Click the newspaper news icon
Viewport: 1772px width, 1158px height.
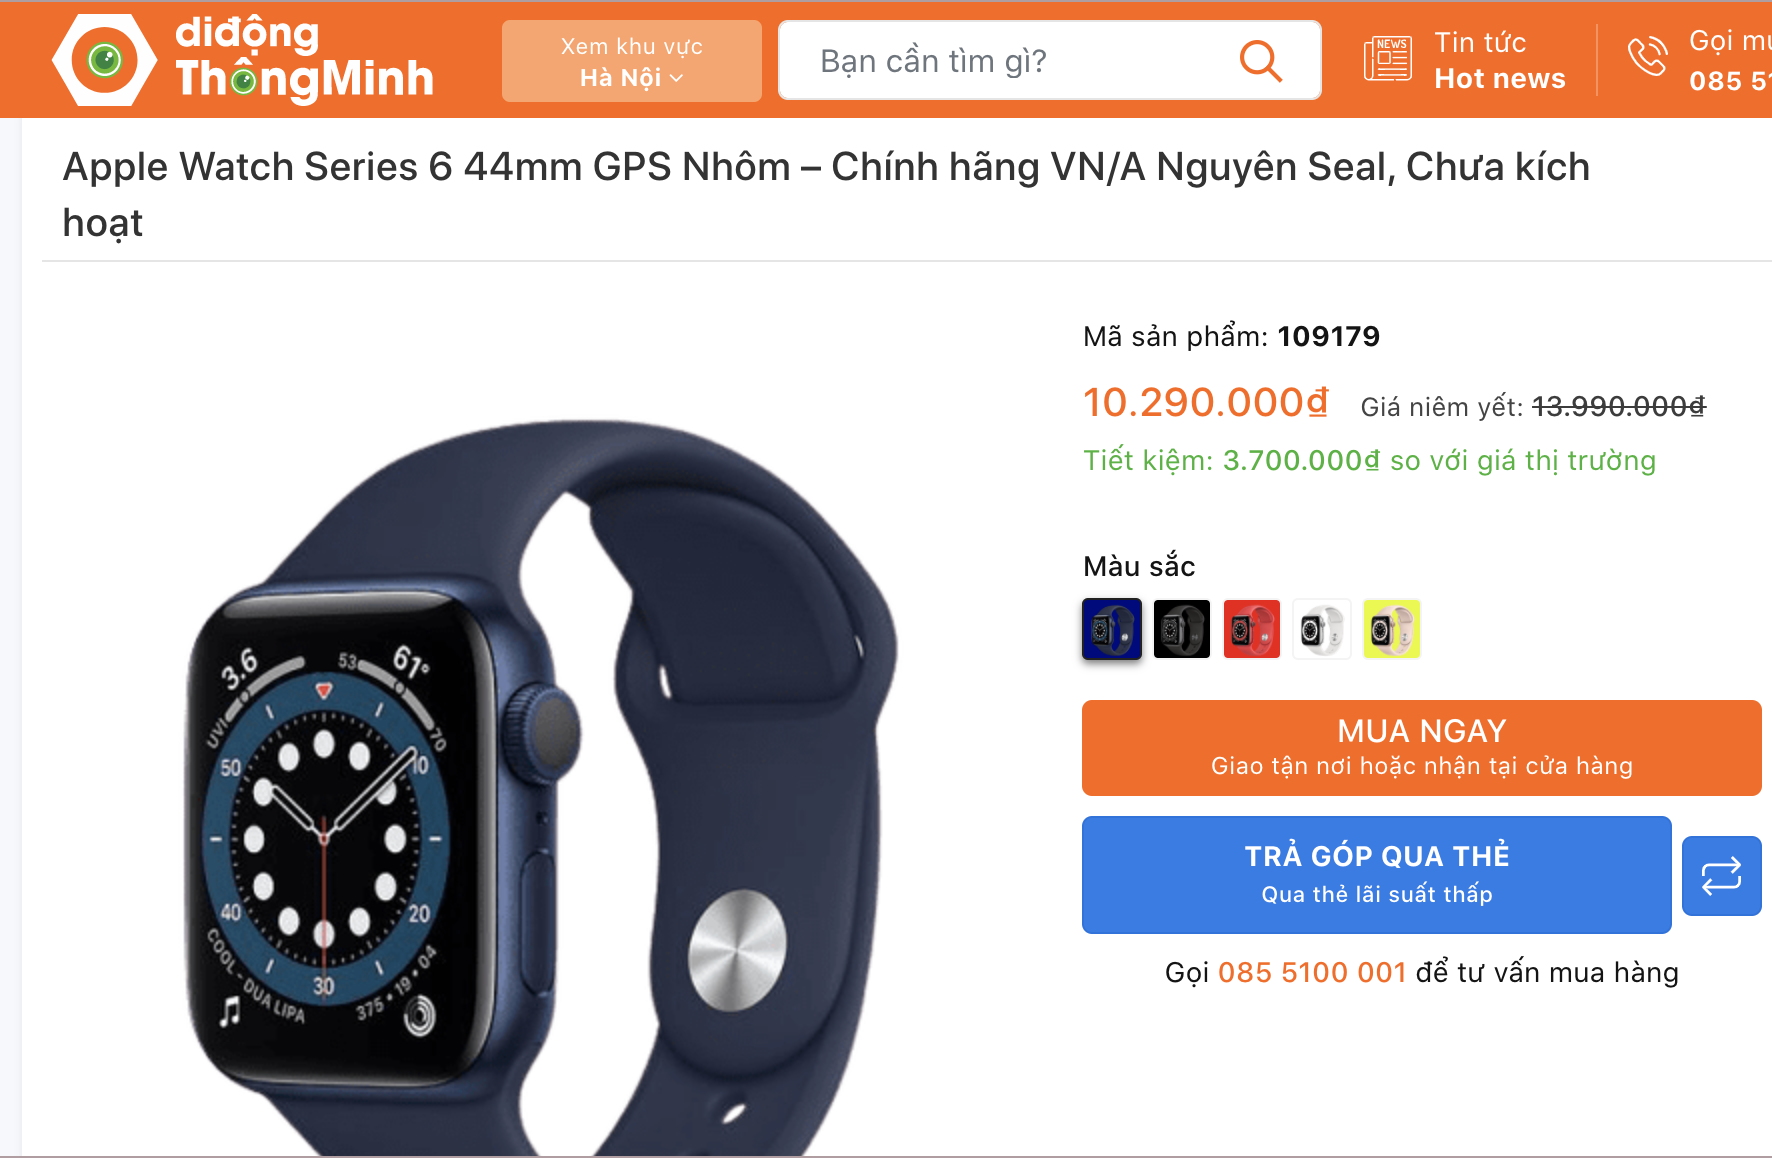[x=1387, y=59]
